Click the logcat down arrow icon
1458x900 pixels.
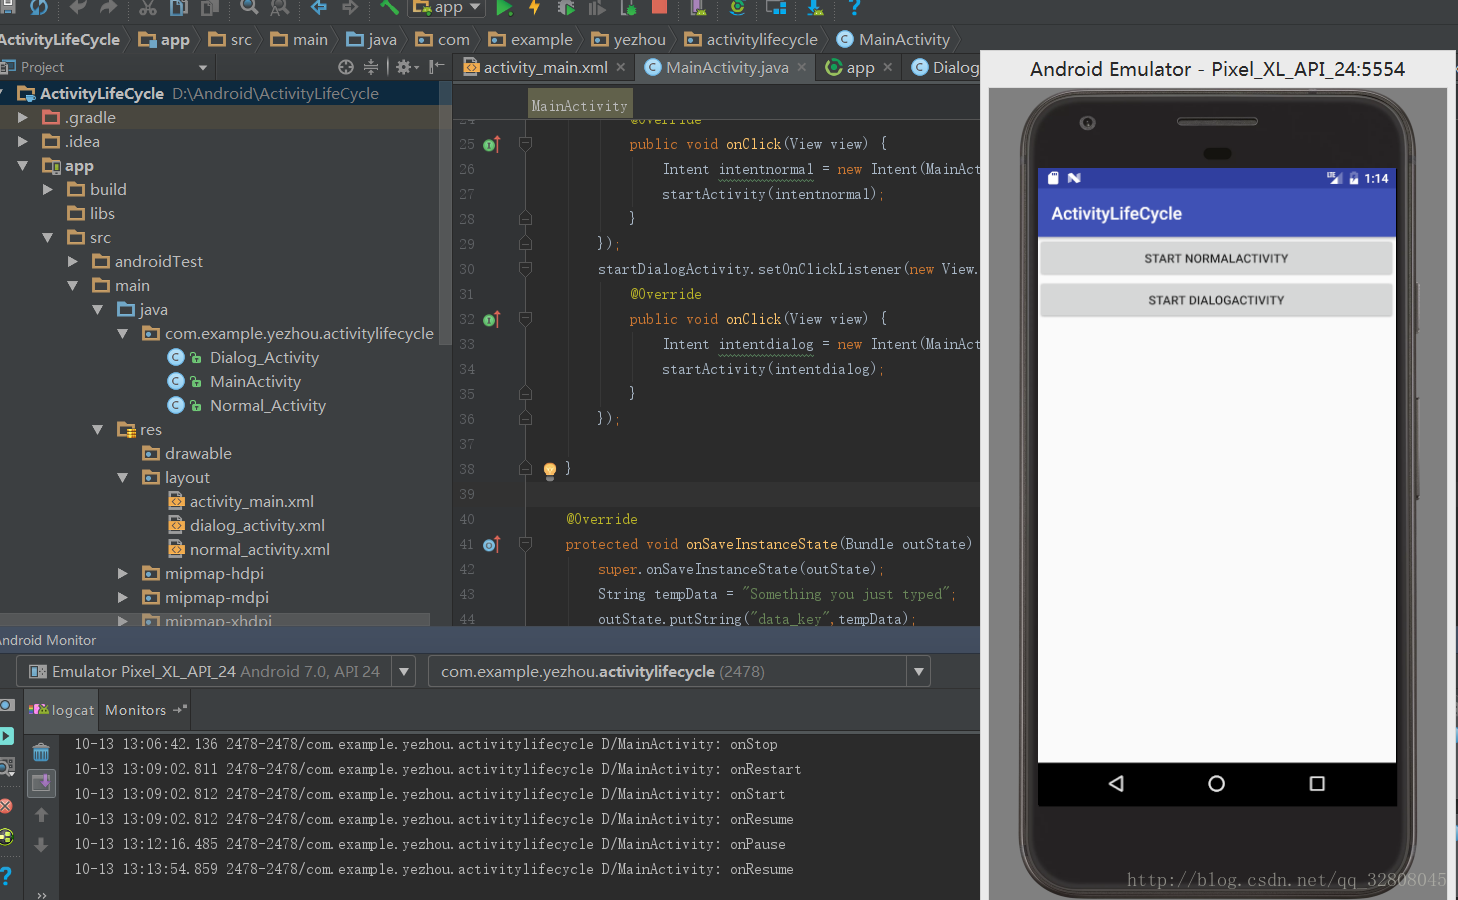coord(41,845)
